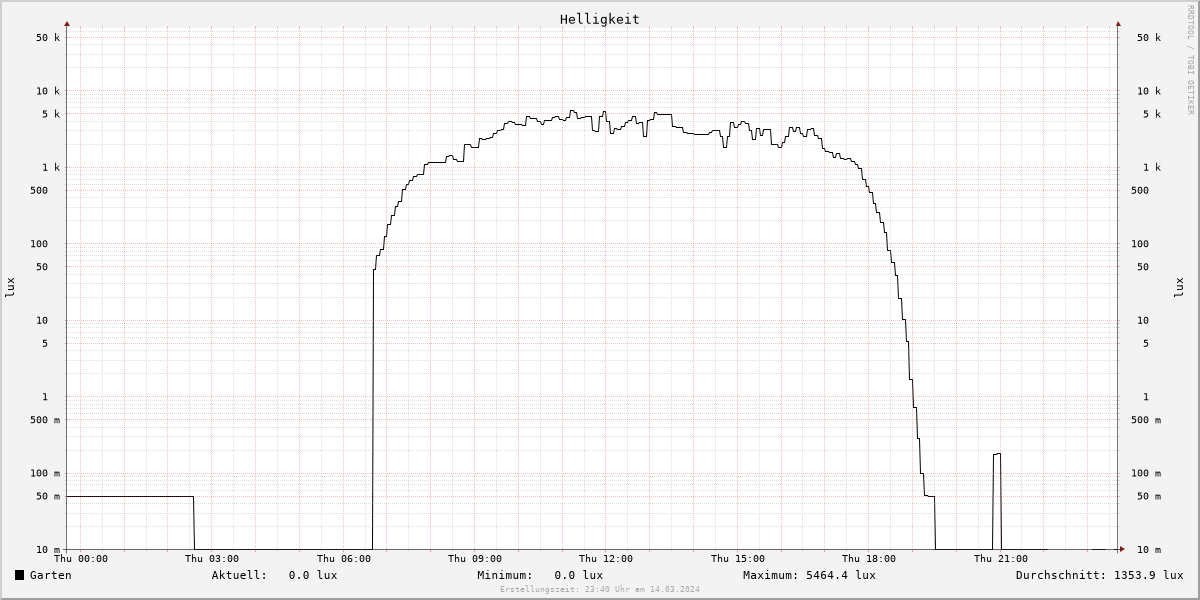
Task: Click the left axis 500 m label
Action: (45, 420)
